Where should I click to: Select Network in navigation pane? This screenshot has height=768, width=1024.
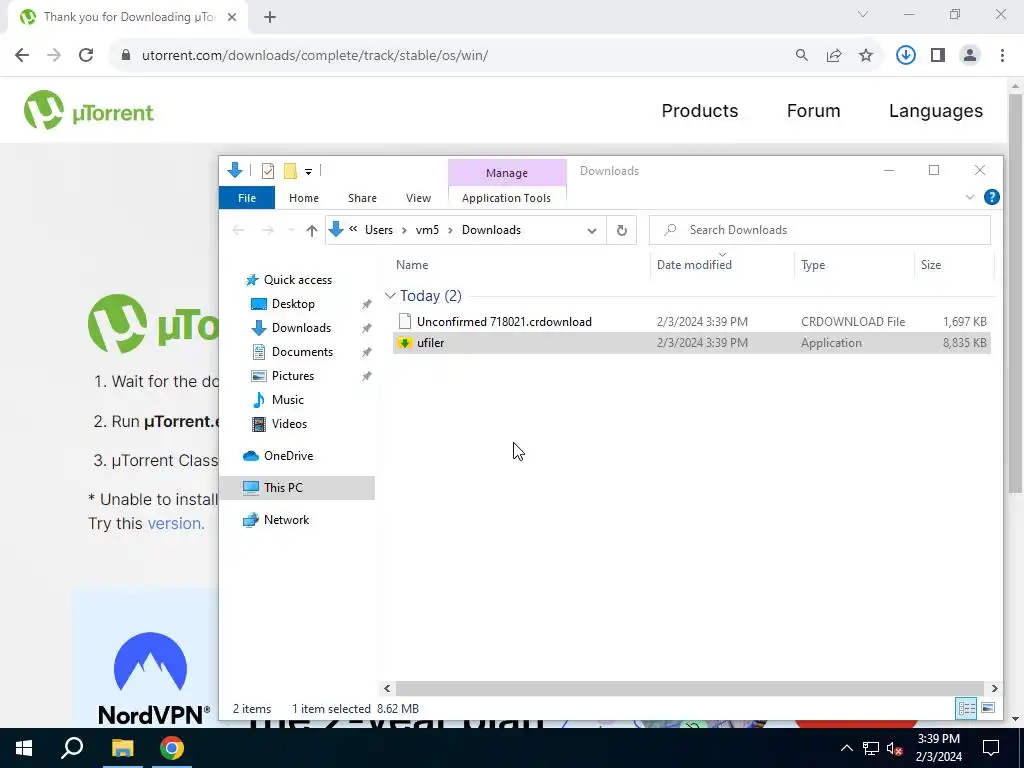[x=287, y=520]
